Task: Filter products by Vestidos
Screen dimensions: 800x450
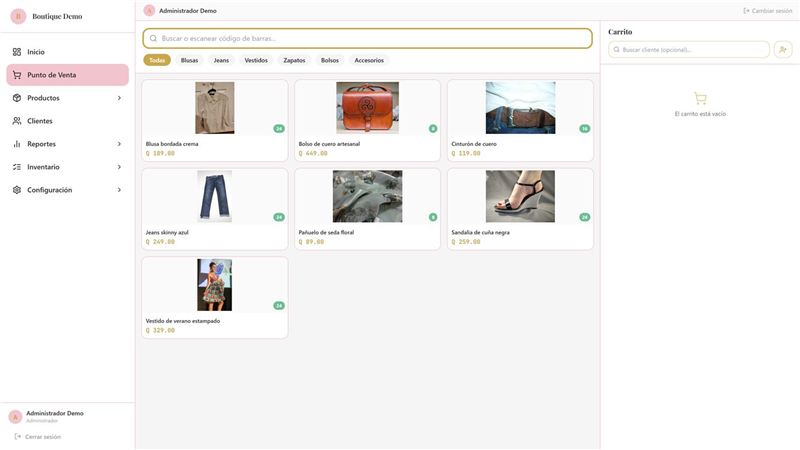Action: pyautogui.click(x=256, y=60)
